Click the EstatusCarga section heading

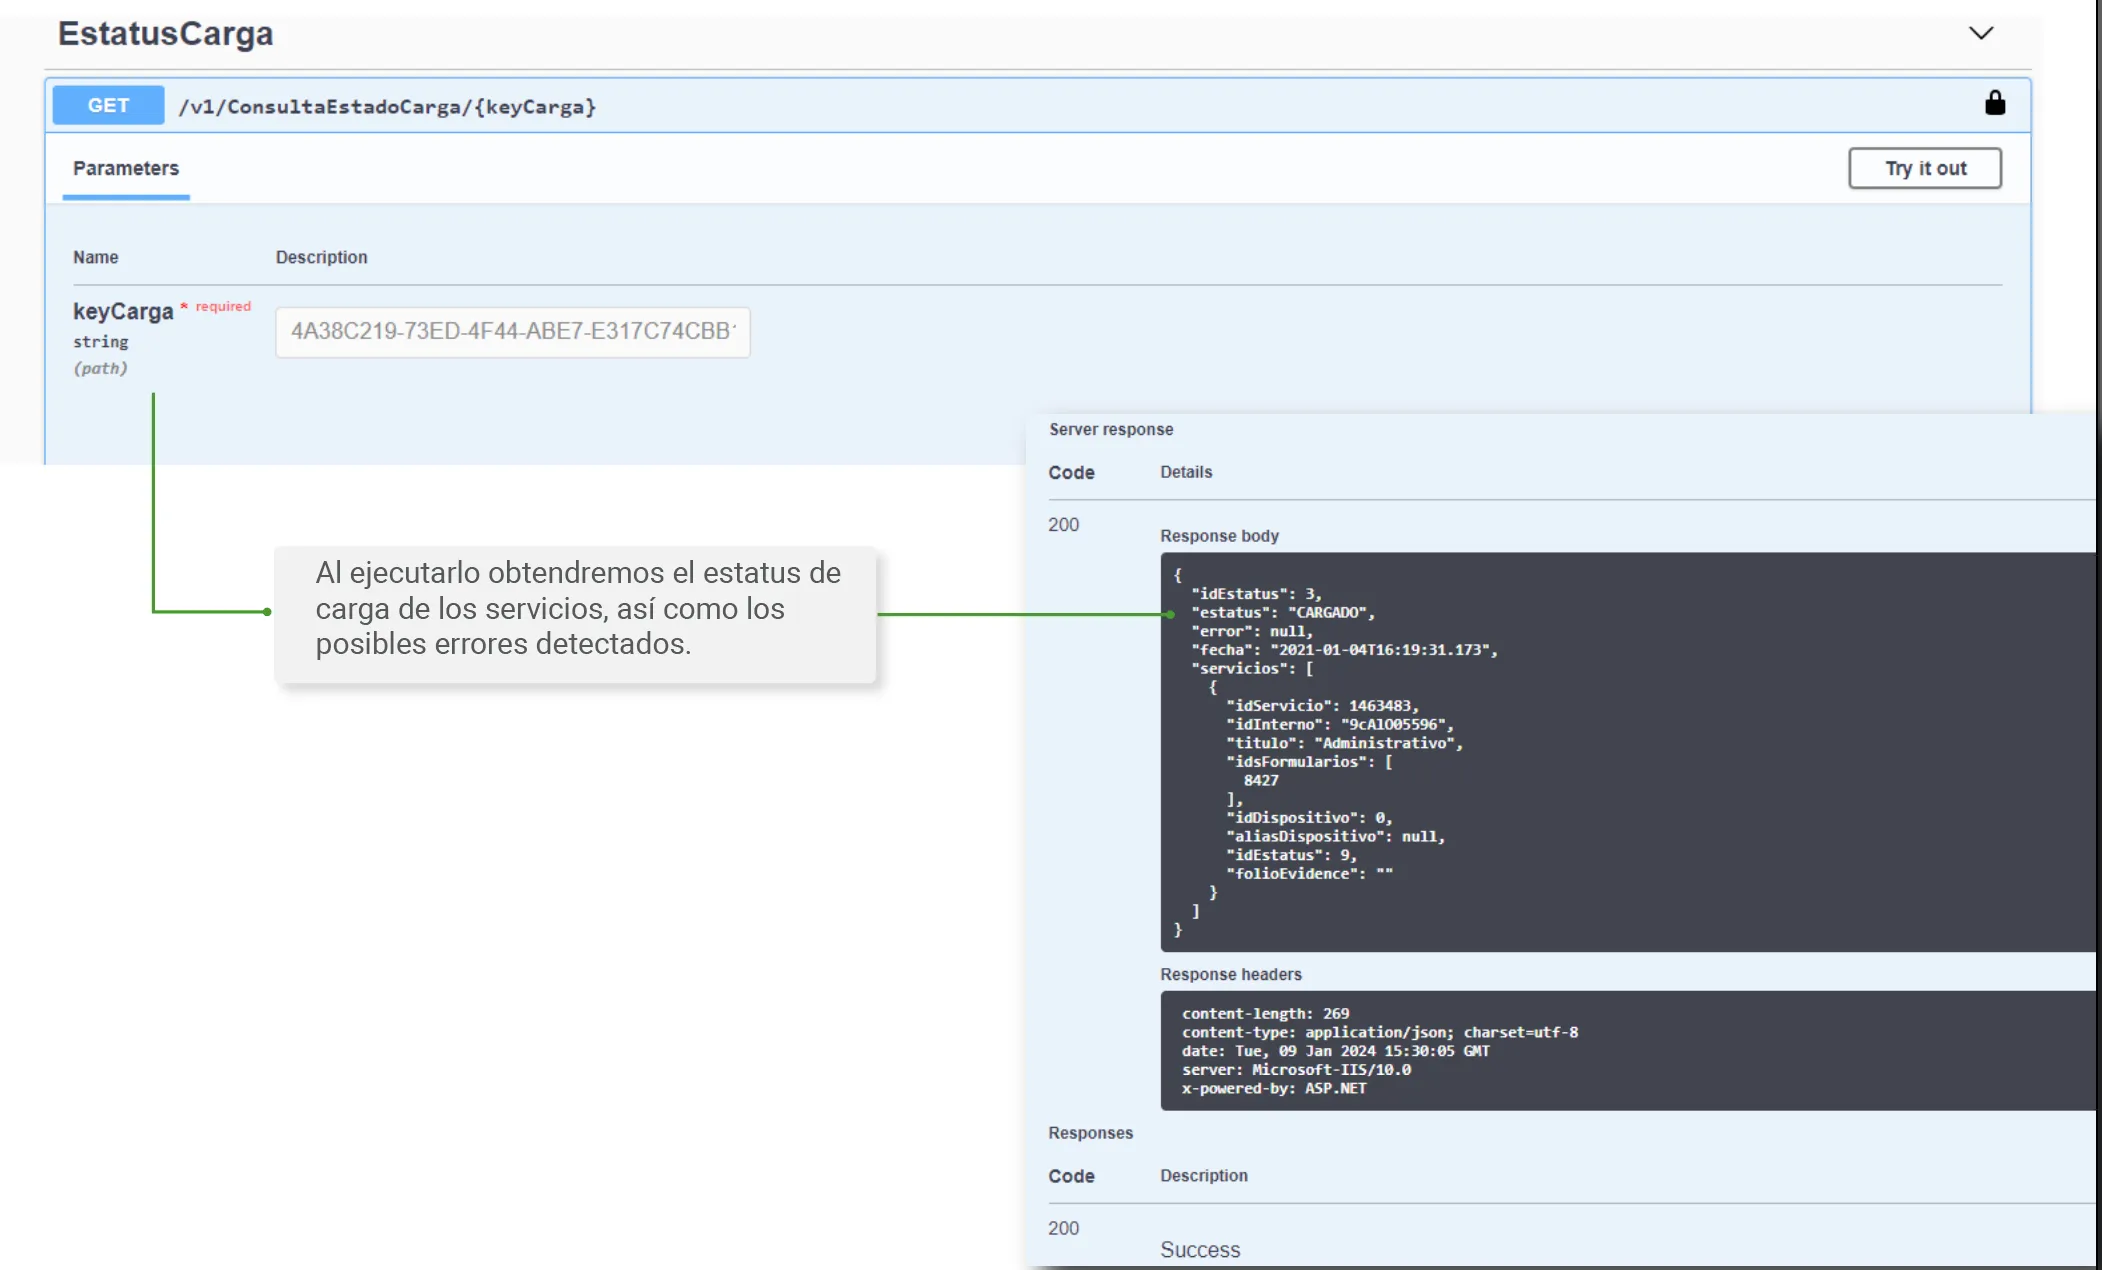[165, 33]
